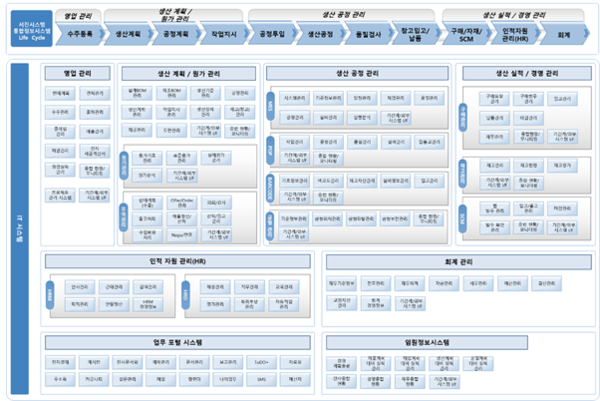Select the vertical IT 시스템 sidebar
The image size is (600, 401).
[16, 229]
